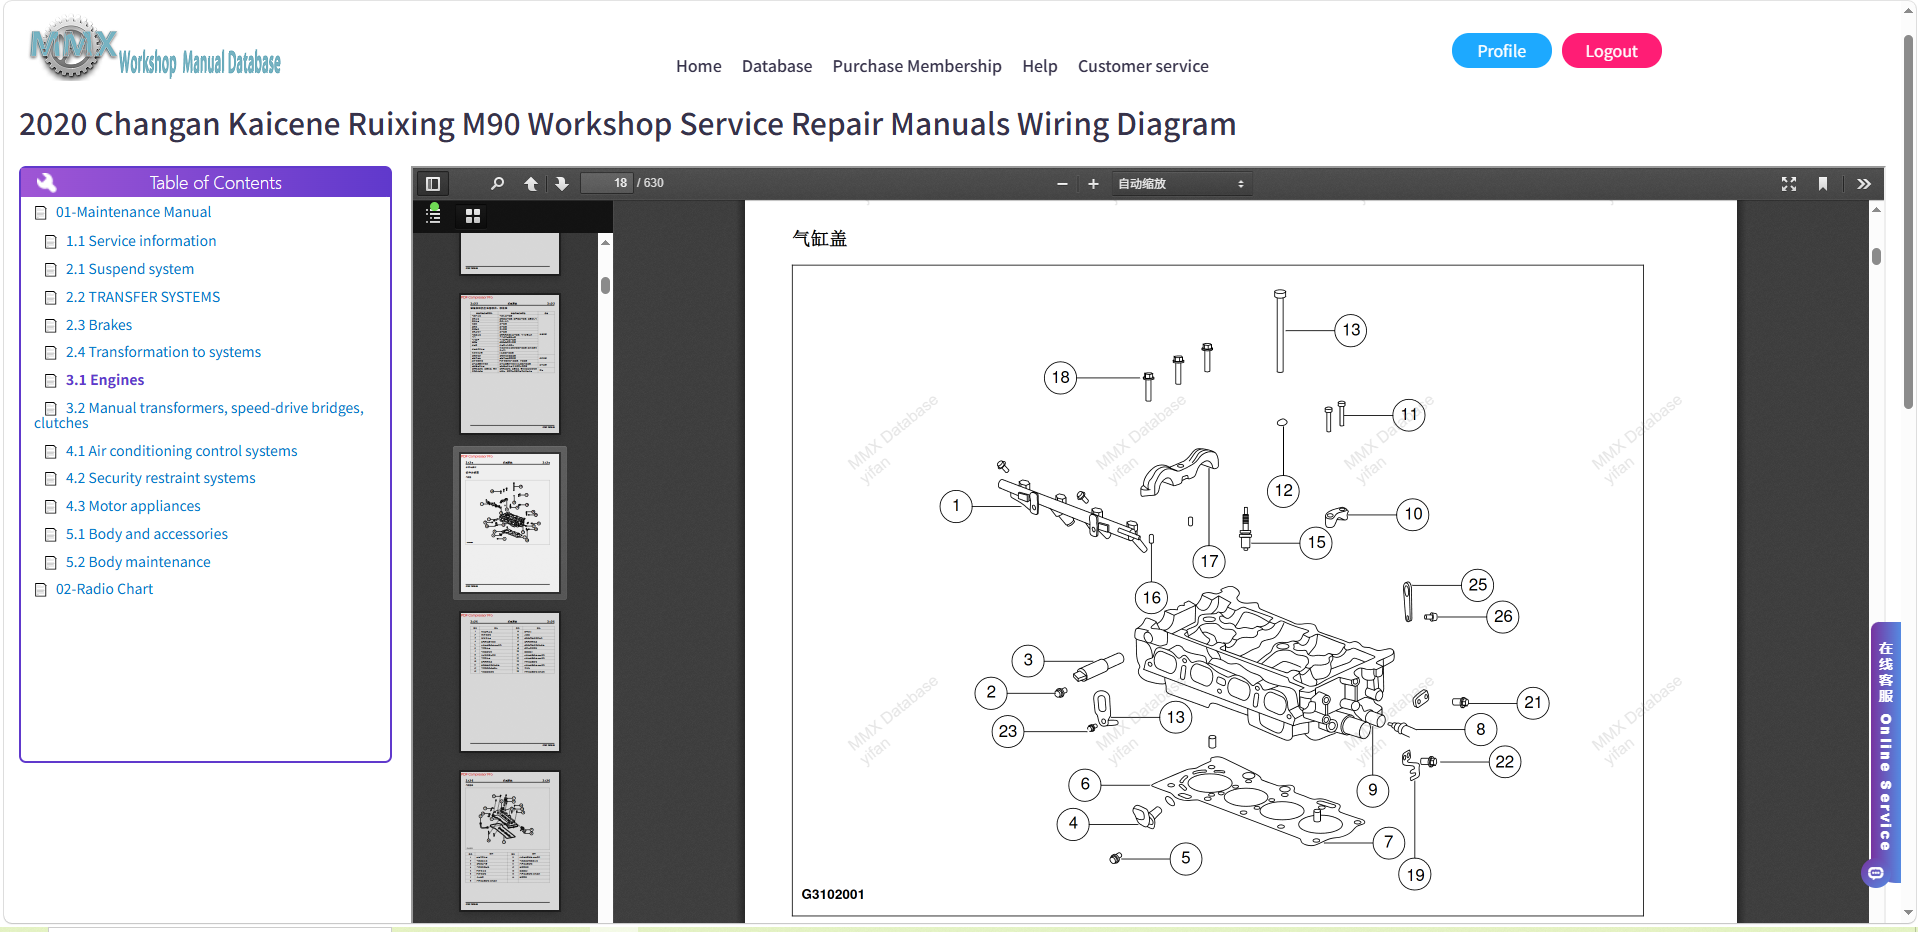Open 2.2 TRANSFER SYSTEMS chapter

(x=143, y=297)
